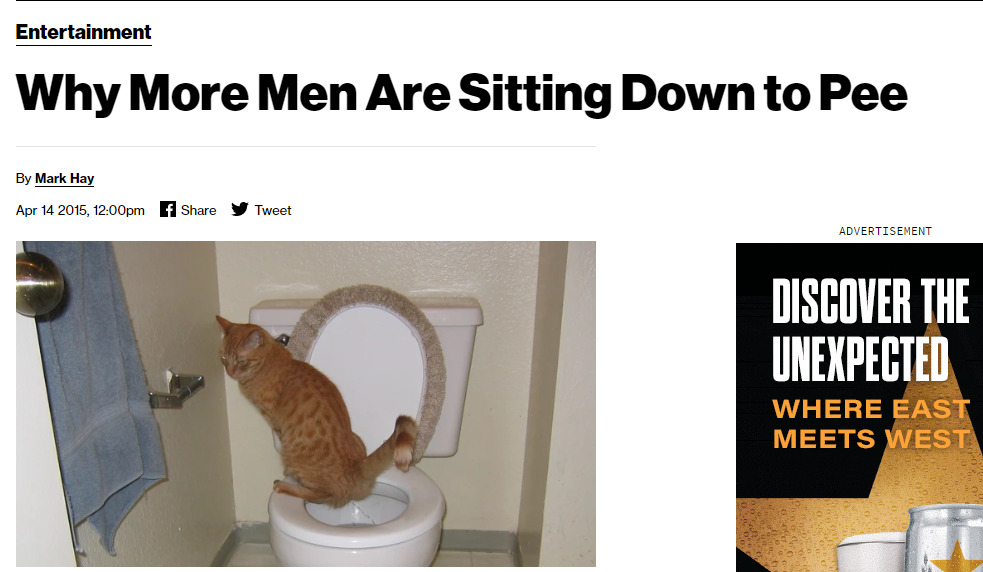Click the Share label next to Facebook
Image resolution: width=983 pixels, height=572 pixels.
(x=198, y=210)
